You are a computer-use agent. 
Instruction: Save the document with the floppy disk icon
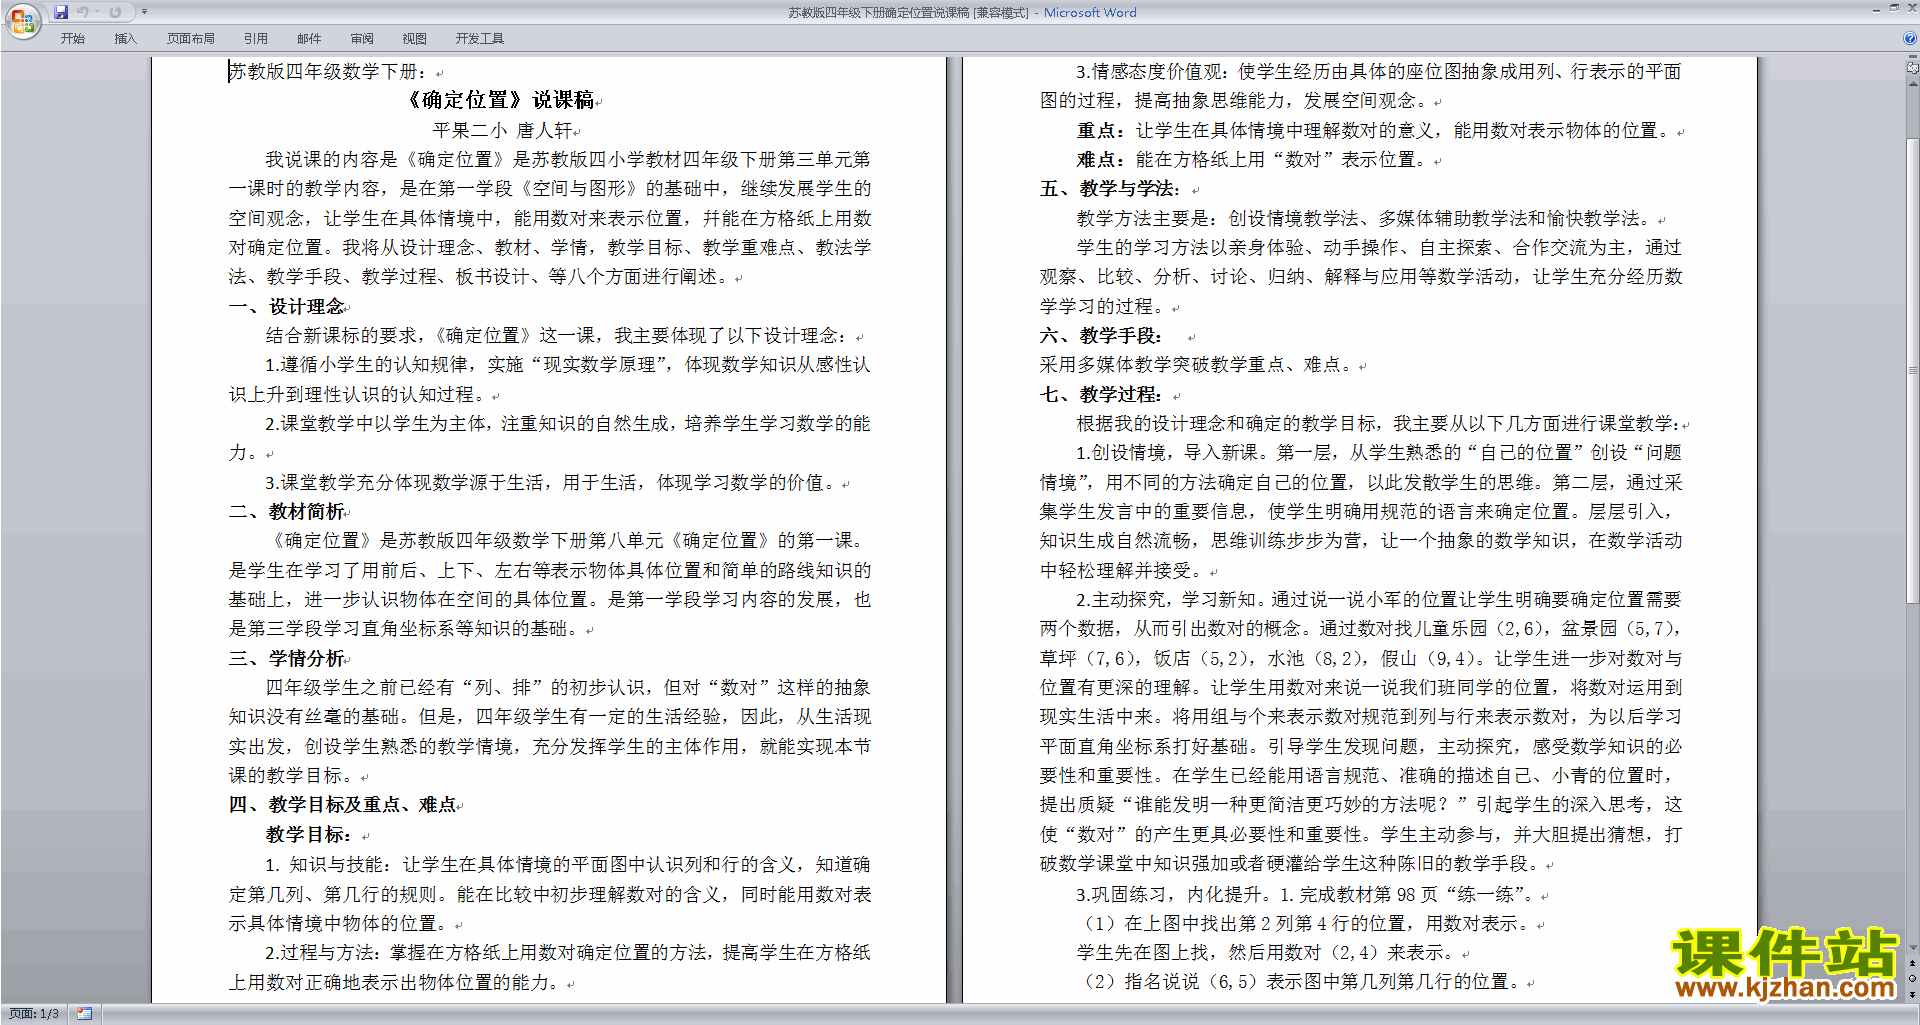61,12
